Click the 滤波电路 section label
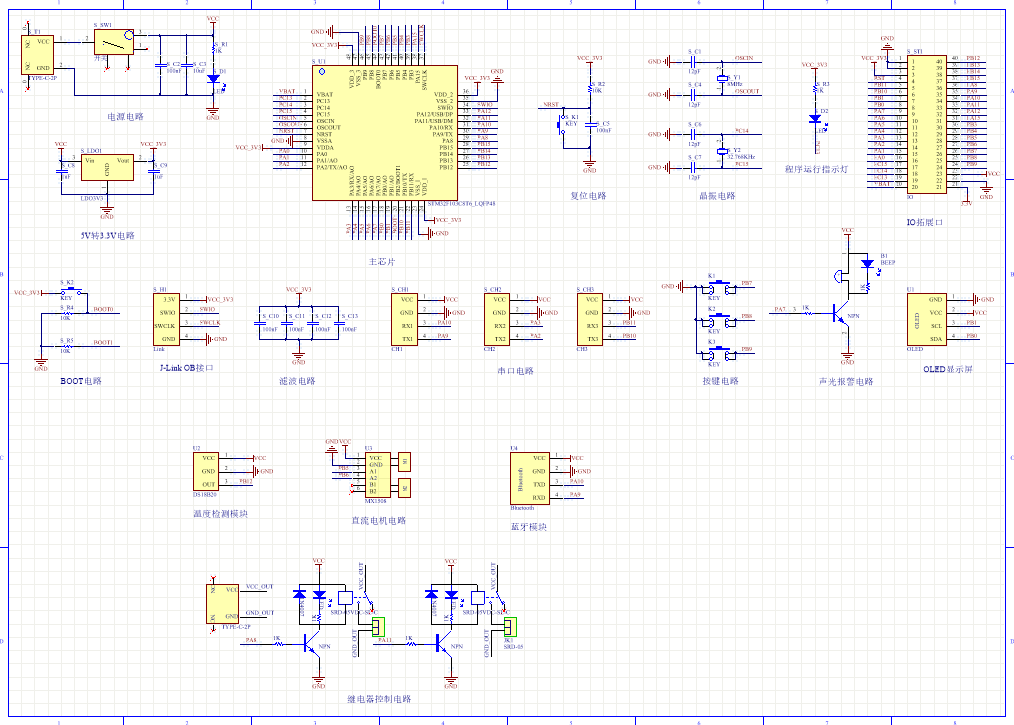 click(297, 381)
